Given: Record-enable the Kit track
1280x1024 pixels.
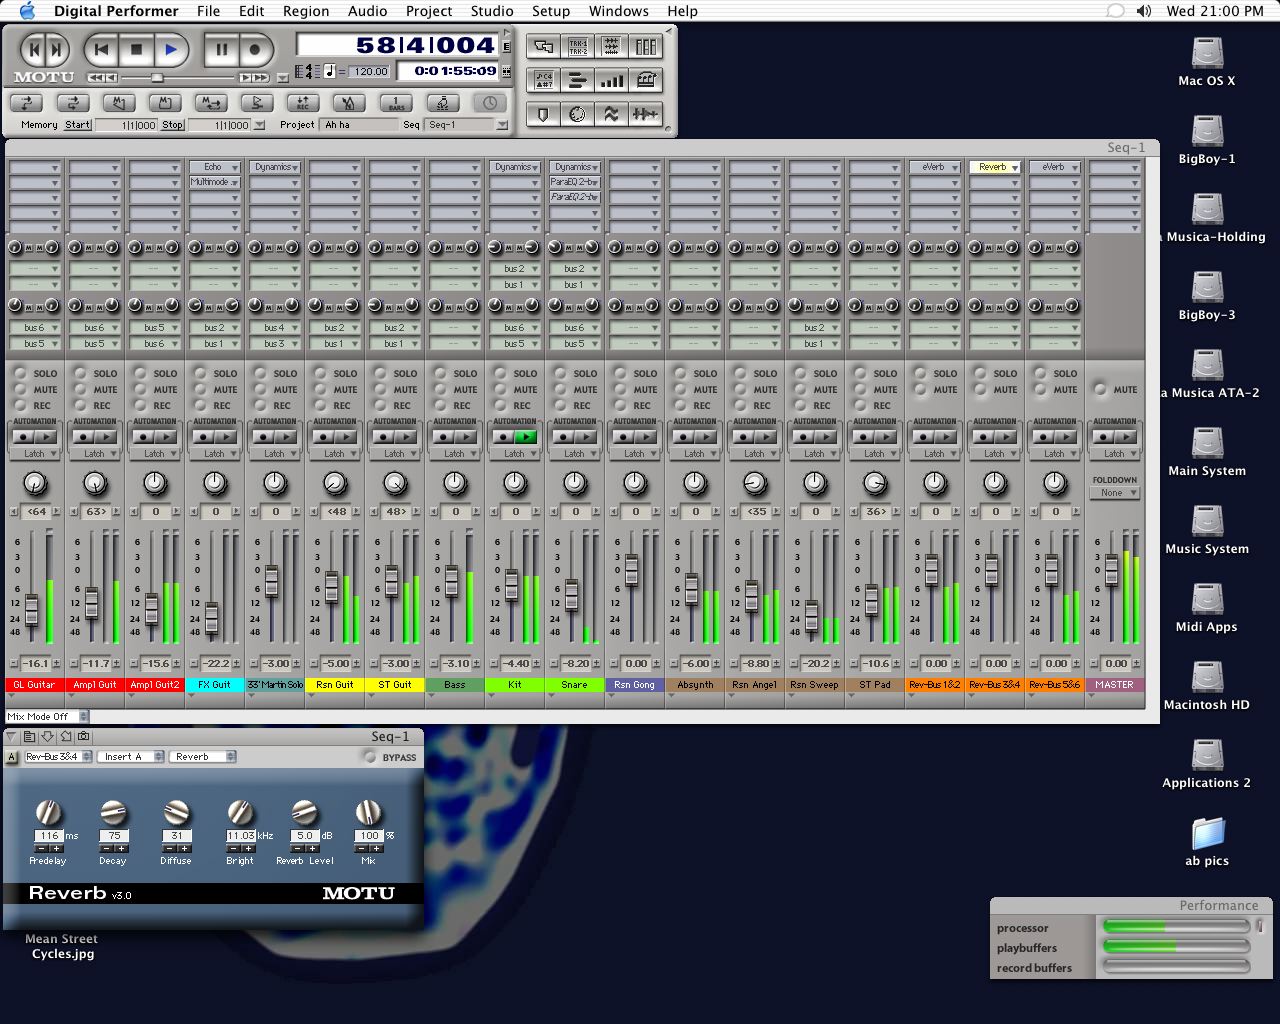Looking at the screenshot, I should [x=501, y=405].
